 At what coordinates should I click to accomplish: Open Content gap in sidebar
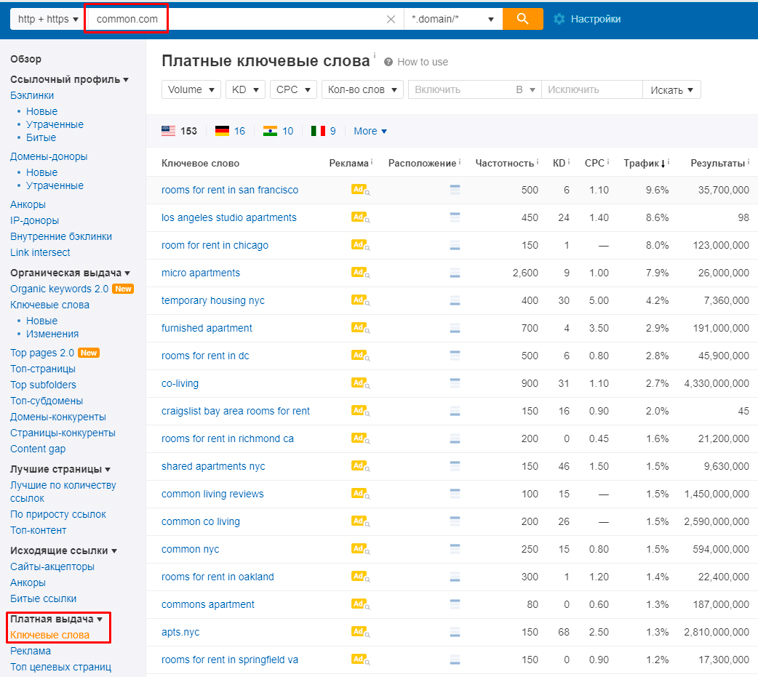pyautogui.click(x=38, y=449)
